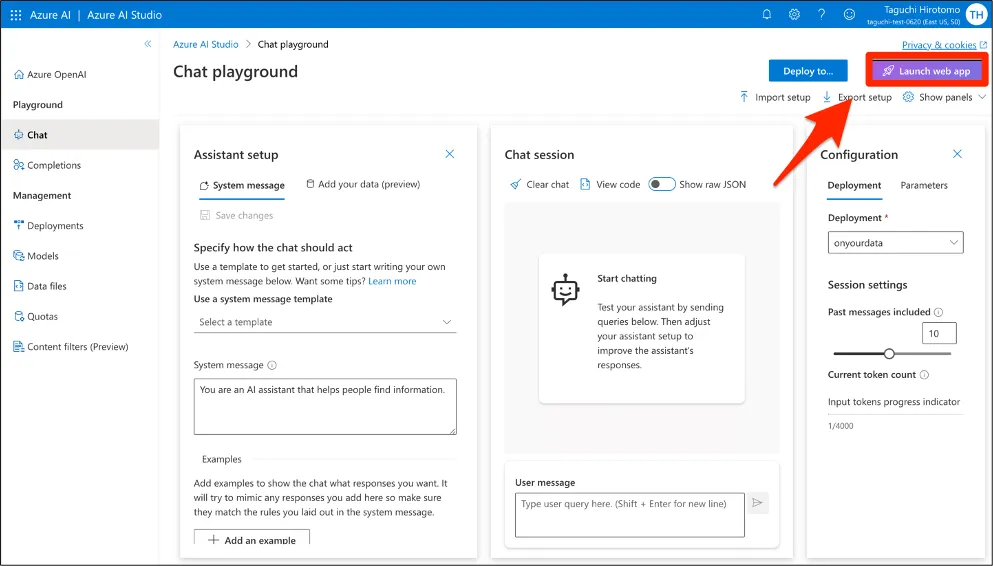Adjust the Past messages included slider
The height and width of the screenshot is (566, 993).
[x=889, y=353]
